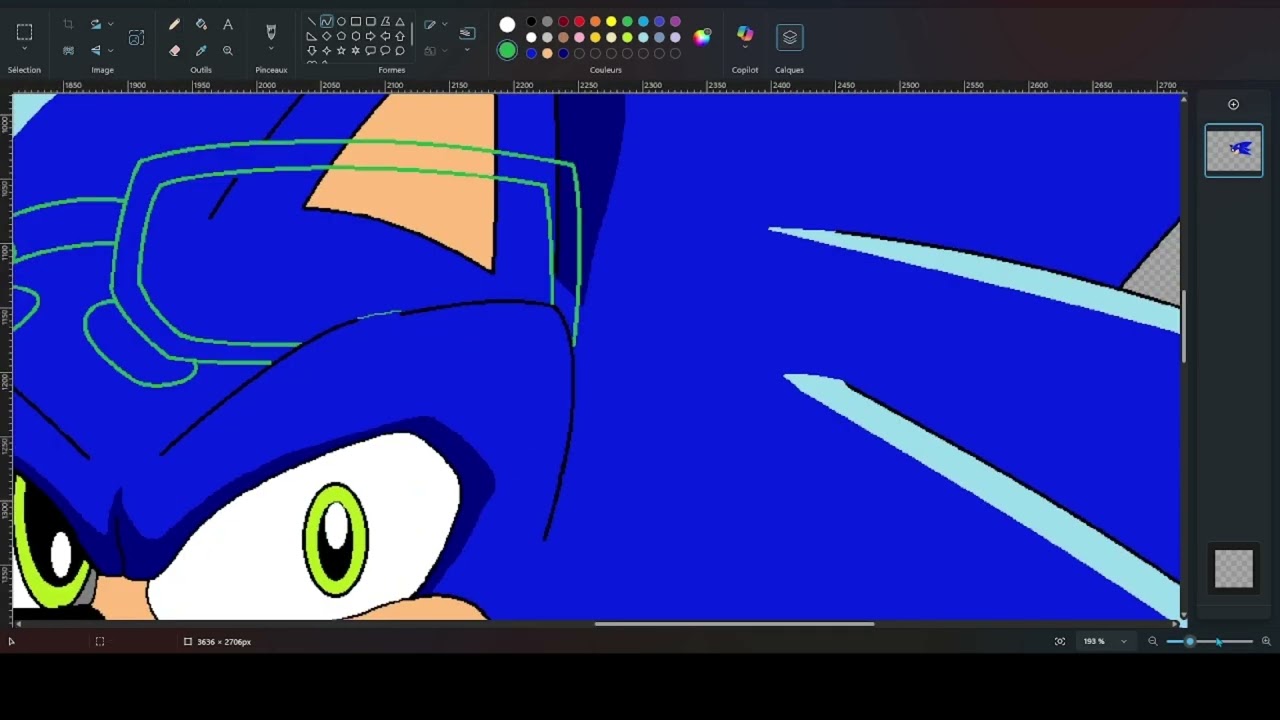Click the crop image icon

point(68,24)
